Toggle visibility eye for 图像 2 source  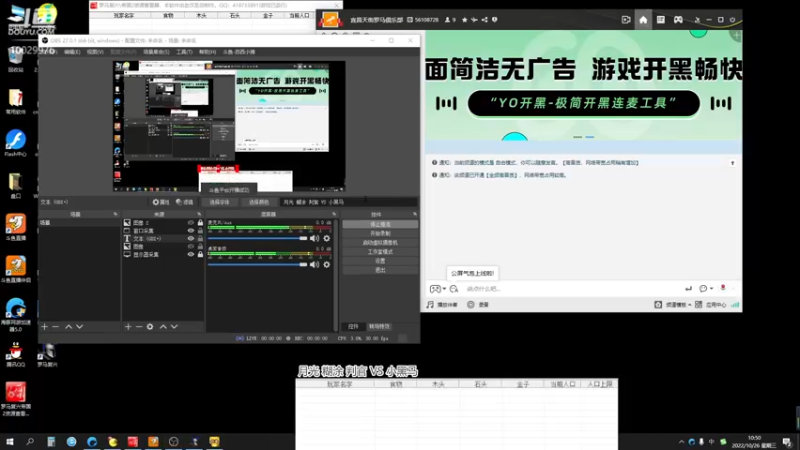[190, 223]
